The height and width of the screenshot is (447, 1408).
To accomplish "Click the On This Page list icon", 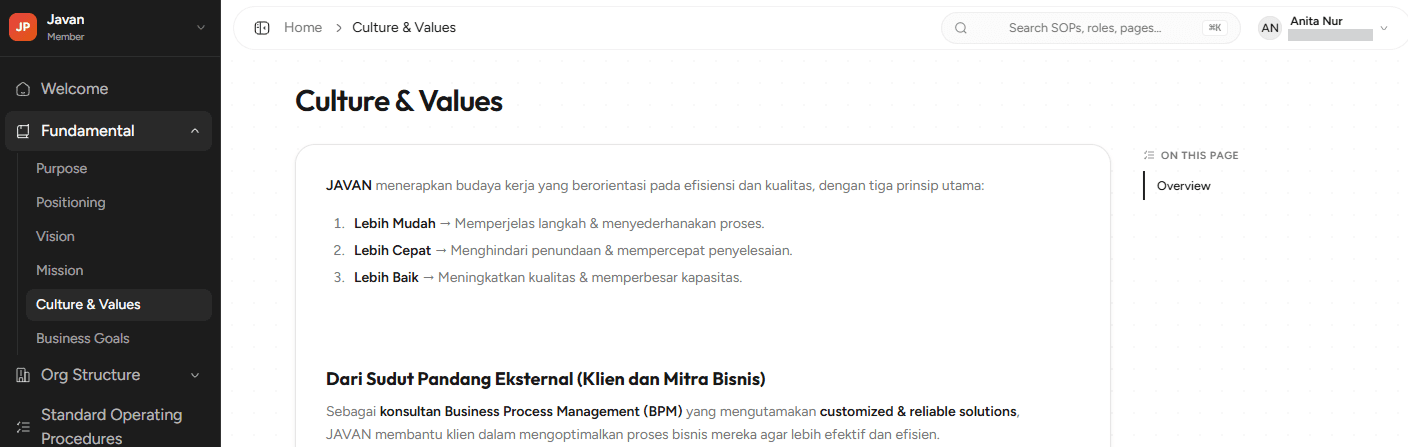I will (1149, 155).
